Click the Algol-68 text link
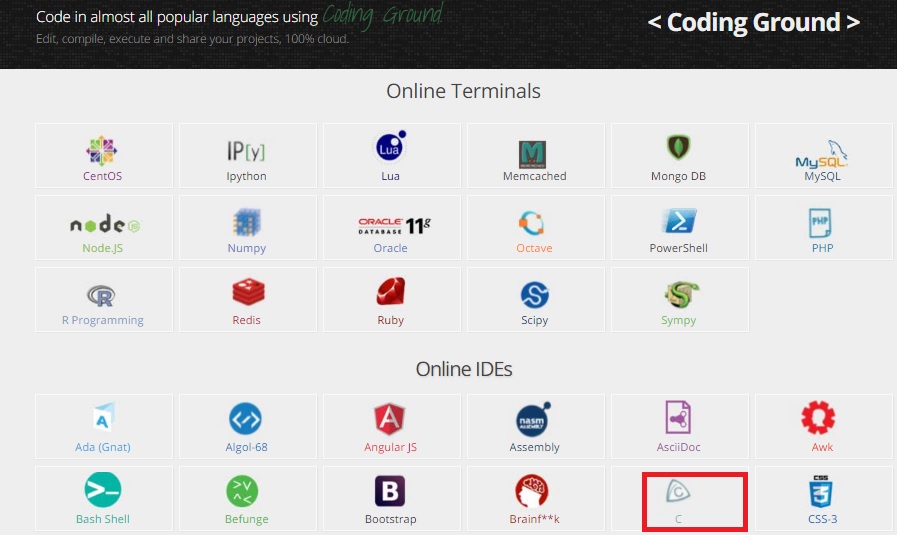The image size is (897, 535). [247, 447]
